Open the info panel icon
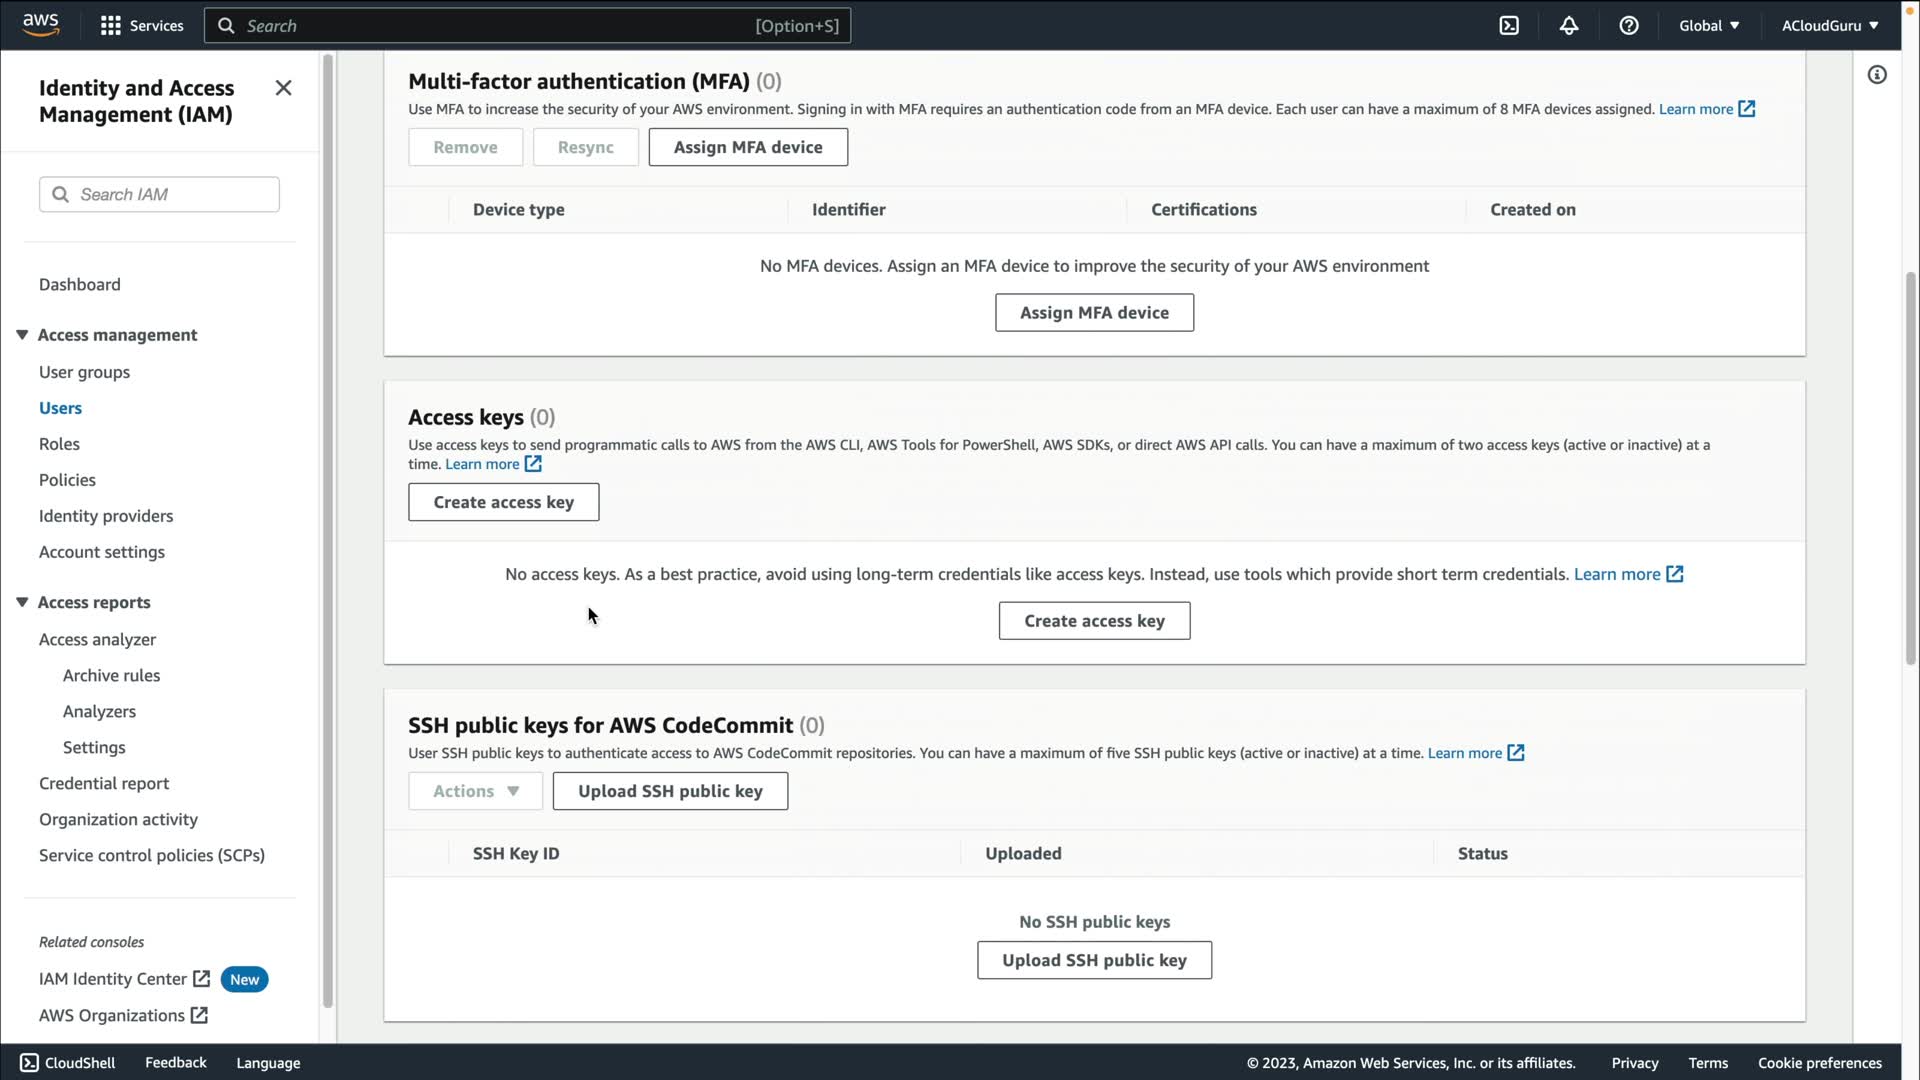Image resolution: width=1920 pixels, height=1080 pixels. pos(1877,75)
